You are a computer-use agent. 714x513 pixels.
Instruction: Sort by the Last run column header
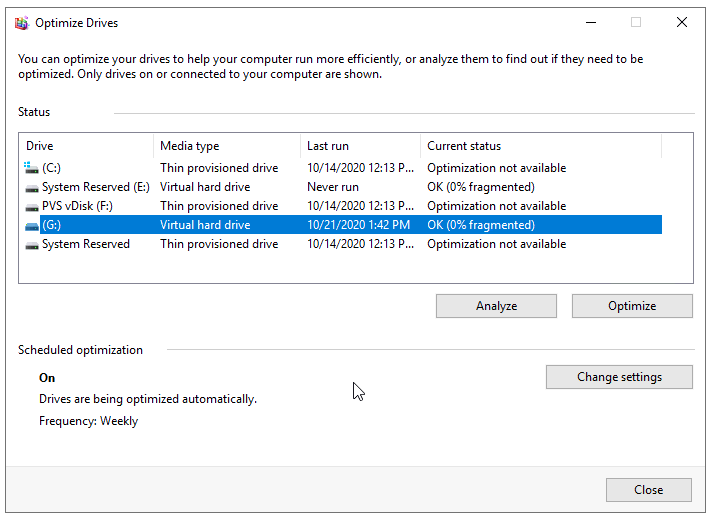[x=361, y=146]
